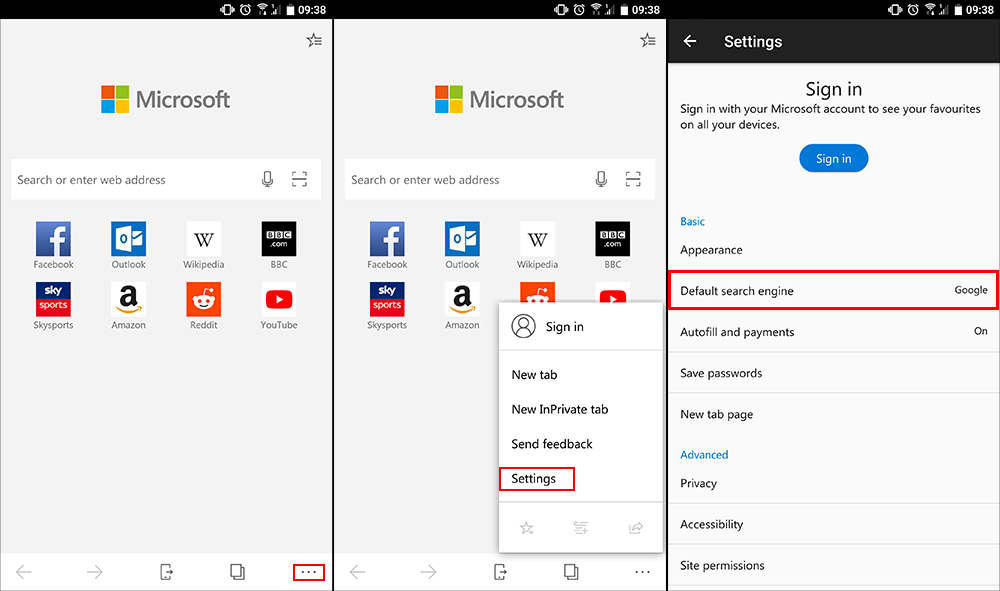Tap the microphone icon in left screen search bar

pyautogui.click(x=267, y=179)
